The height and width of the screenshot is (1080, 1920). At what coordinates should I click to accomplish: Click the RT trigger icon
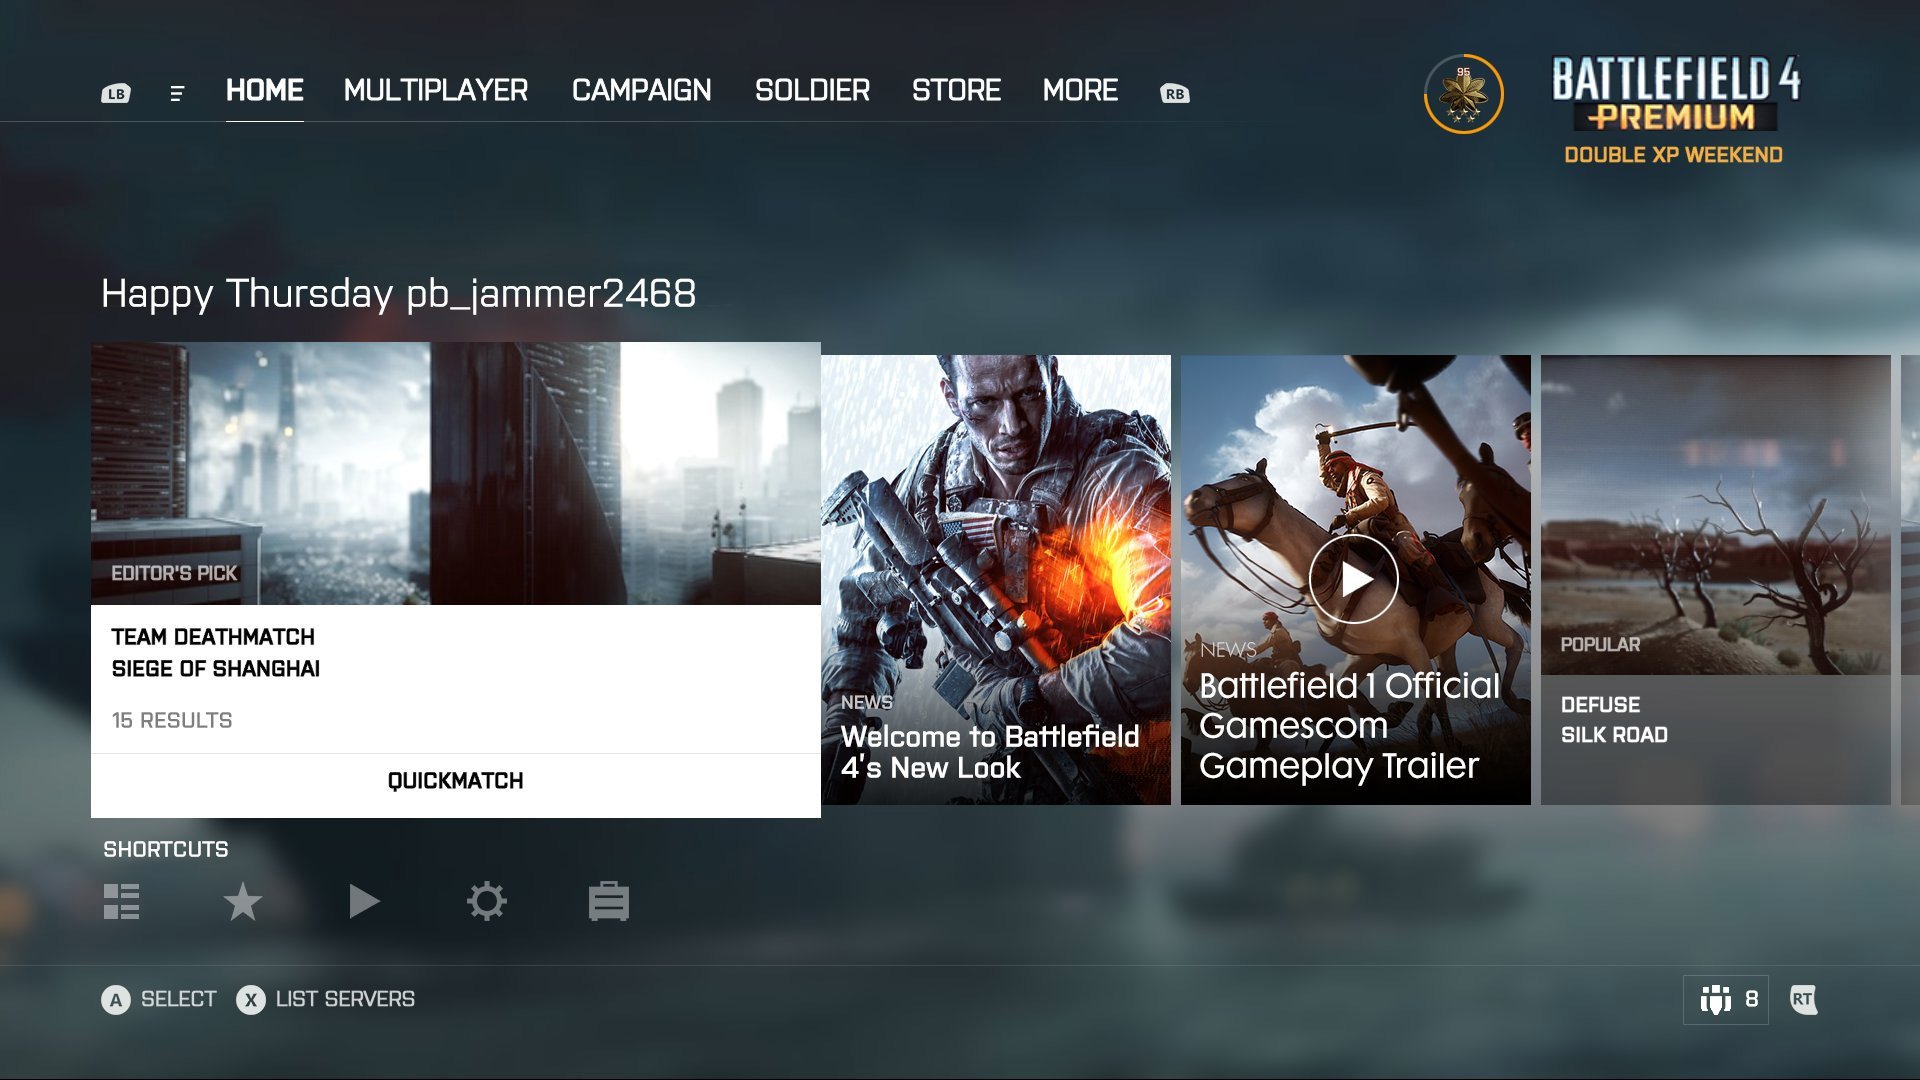tap(1803, 999)
